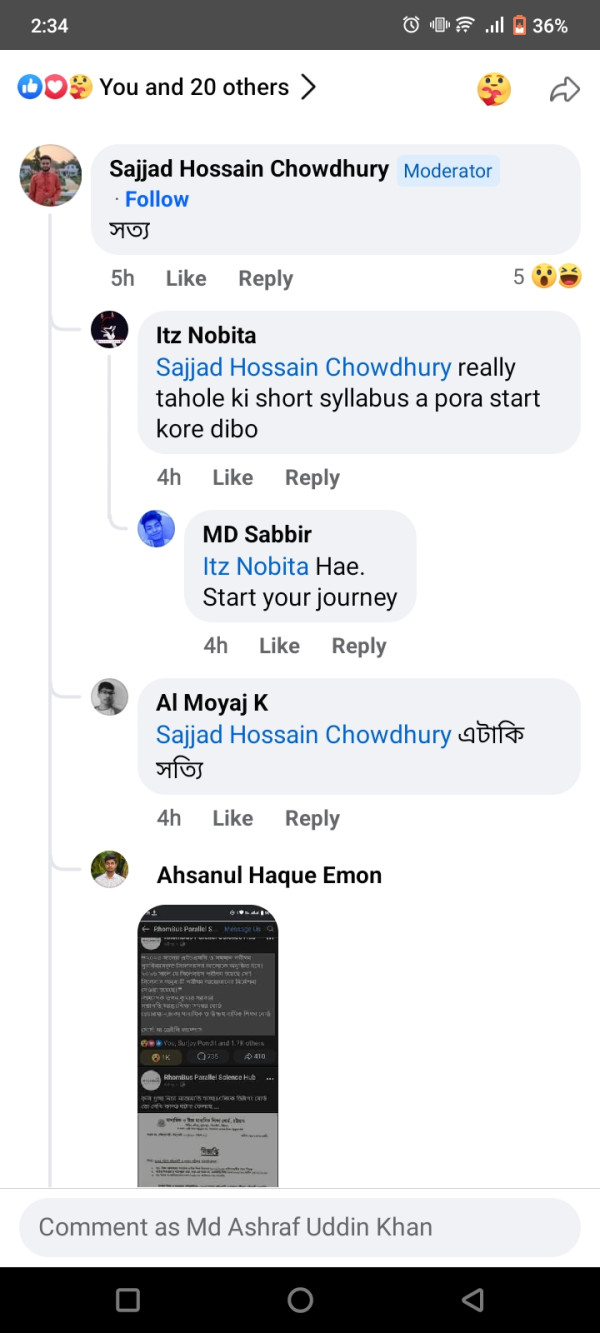
Task: Tap the 'Comment as Md Ashraf Uddin Khan' field
Action: click(x=300, y=1227)
